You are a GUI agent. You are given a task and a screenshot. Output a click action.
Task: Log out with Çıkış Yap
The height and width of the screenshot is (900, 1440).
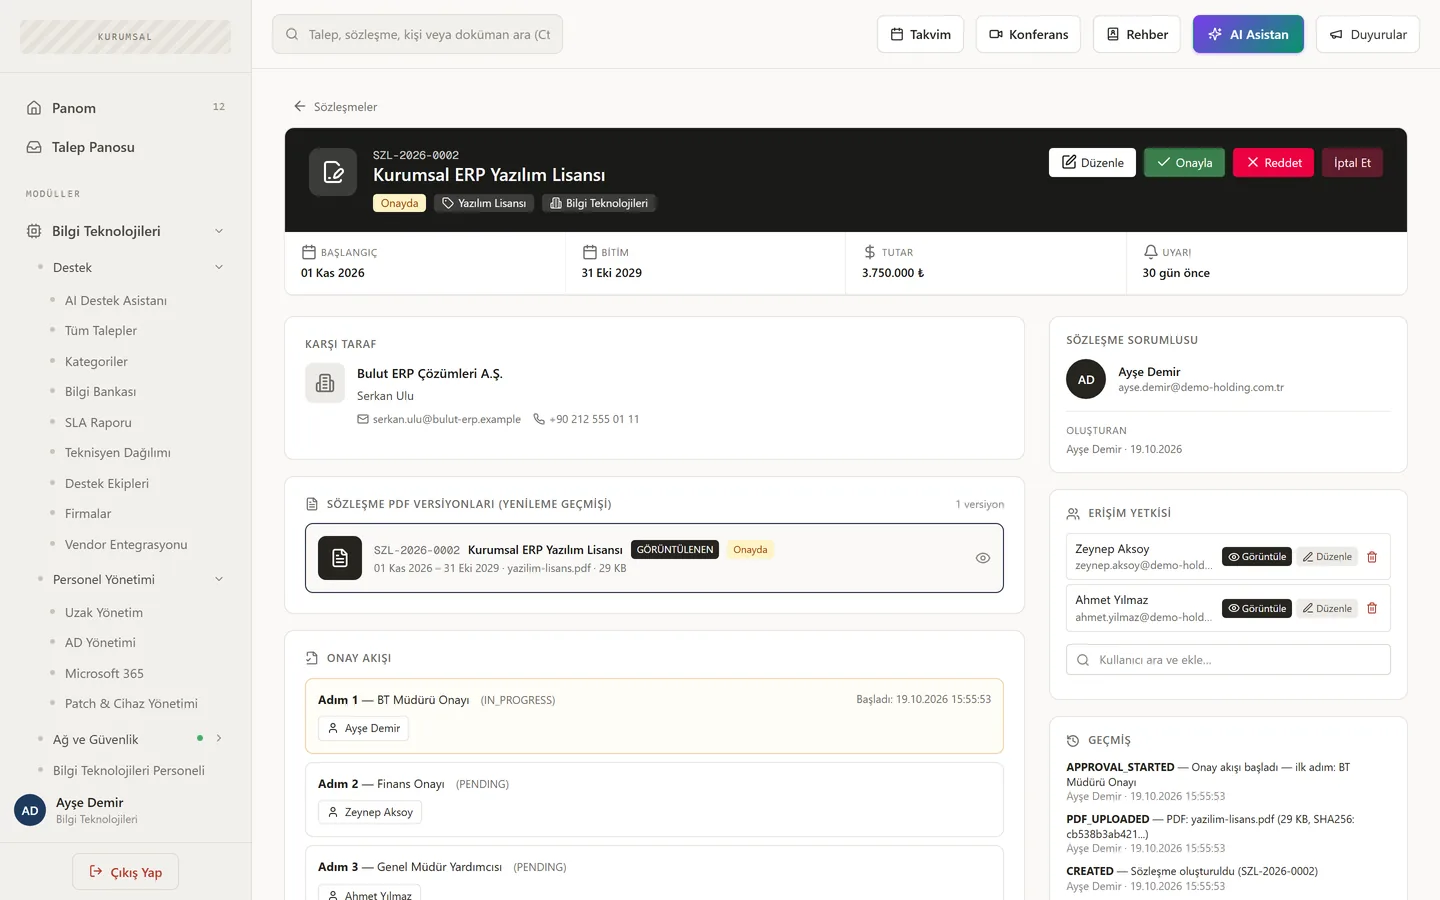pos(125,872)
